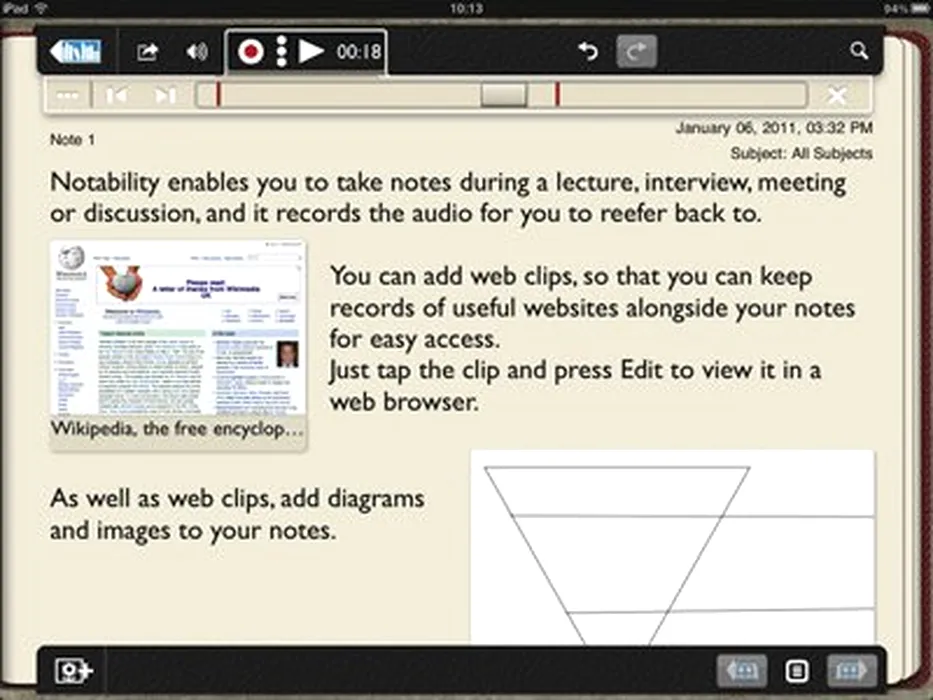Open search with the magnifier icon
This screenshot has width=933, height=700.
coord(858,51)
